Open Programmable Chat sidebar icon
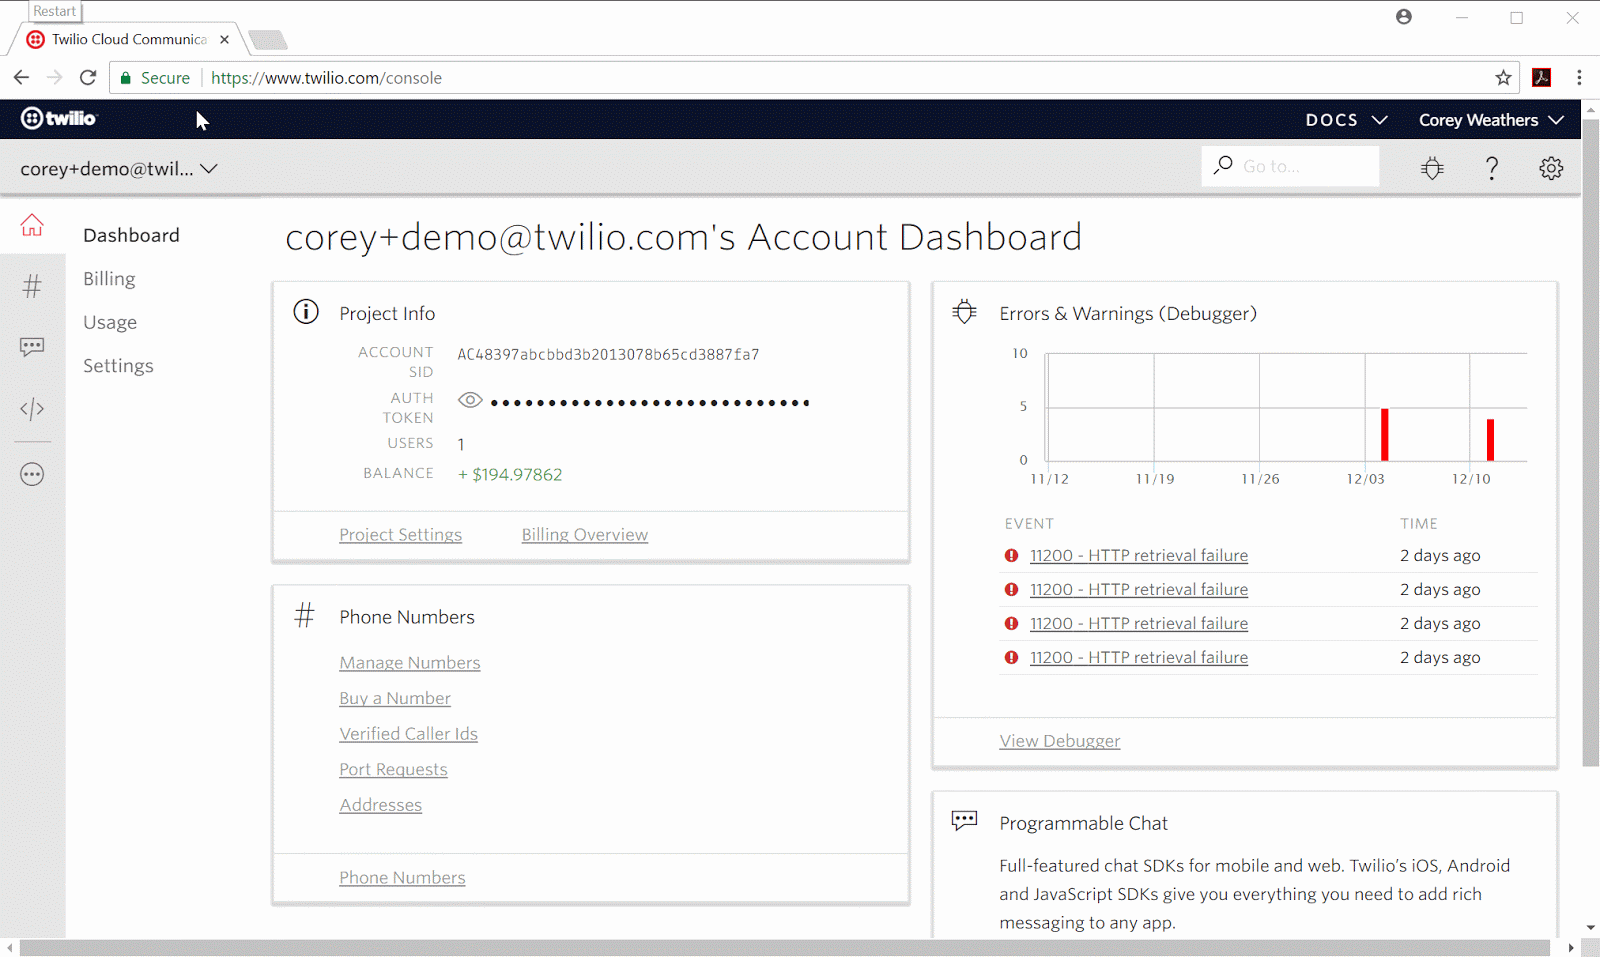Viewport: 1600px width, 957px height. coord(32,347)
